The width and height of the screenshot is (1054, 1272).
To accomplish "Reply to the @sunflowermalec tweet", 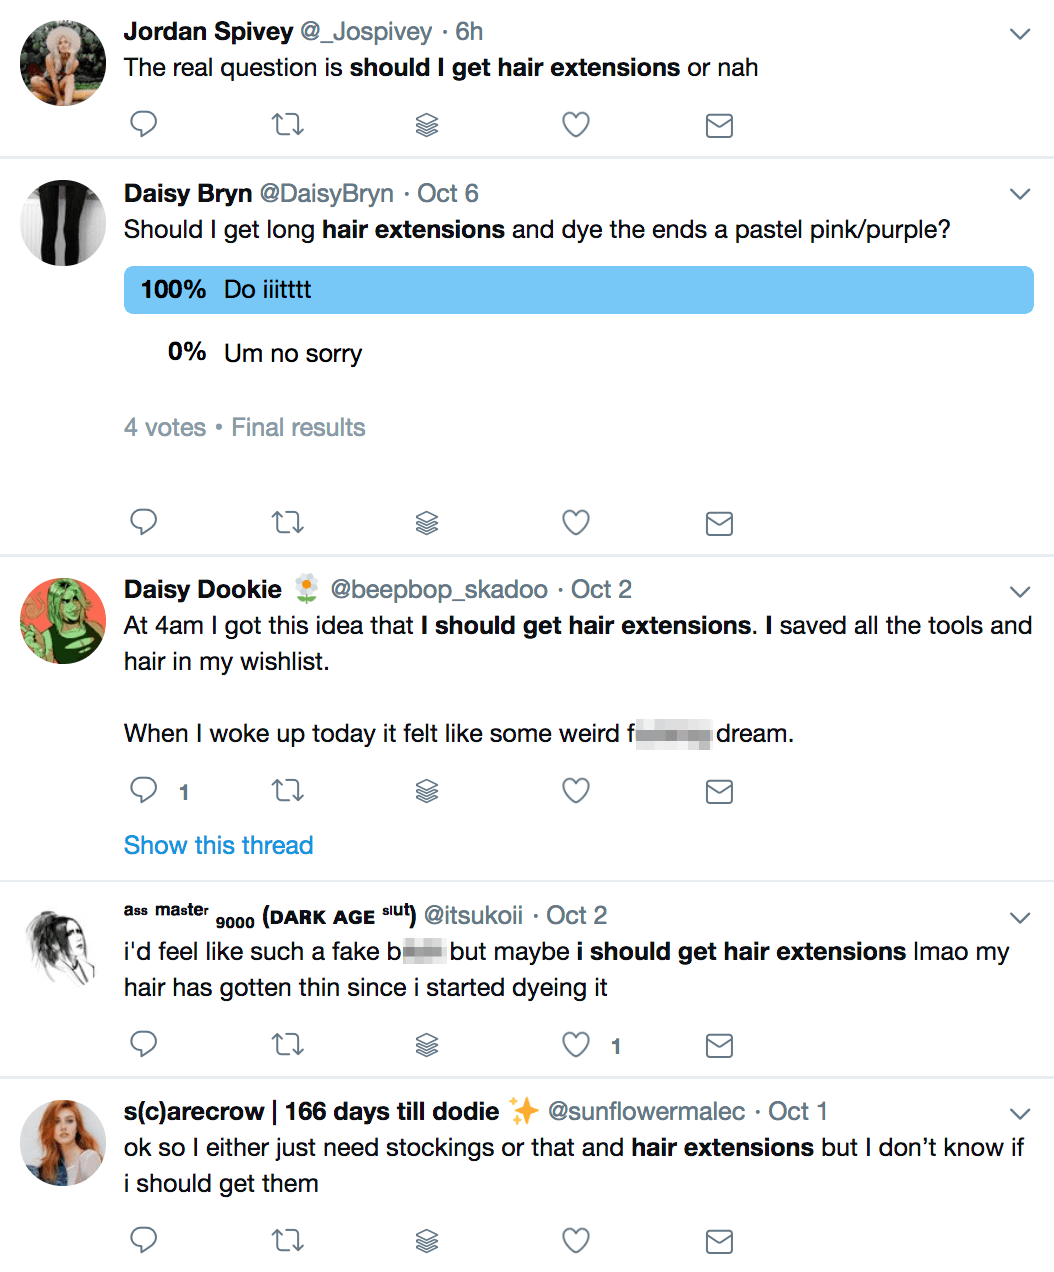I will tap(144, 1240).
